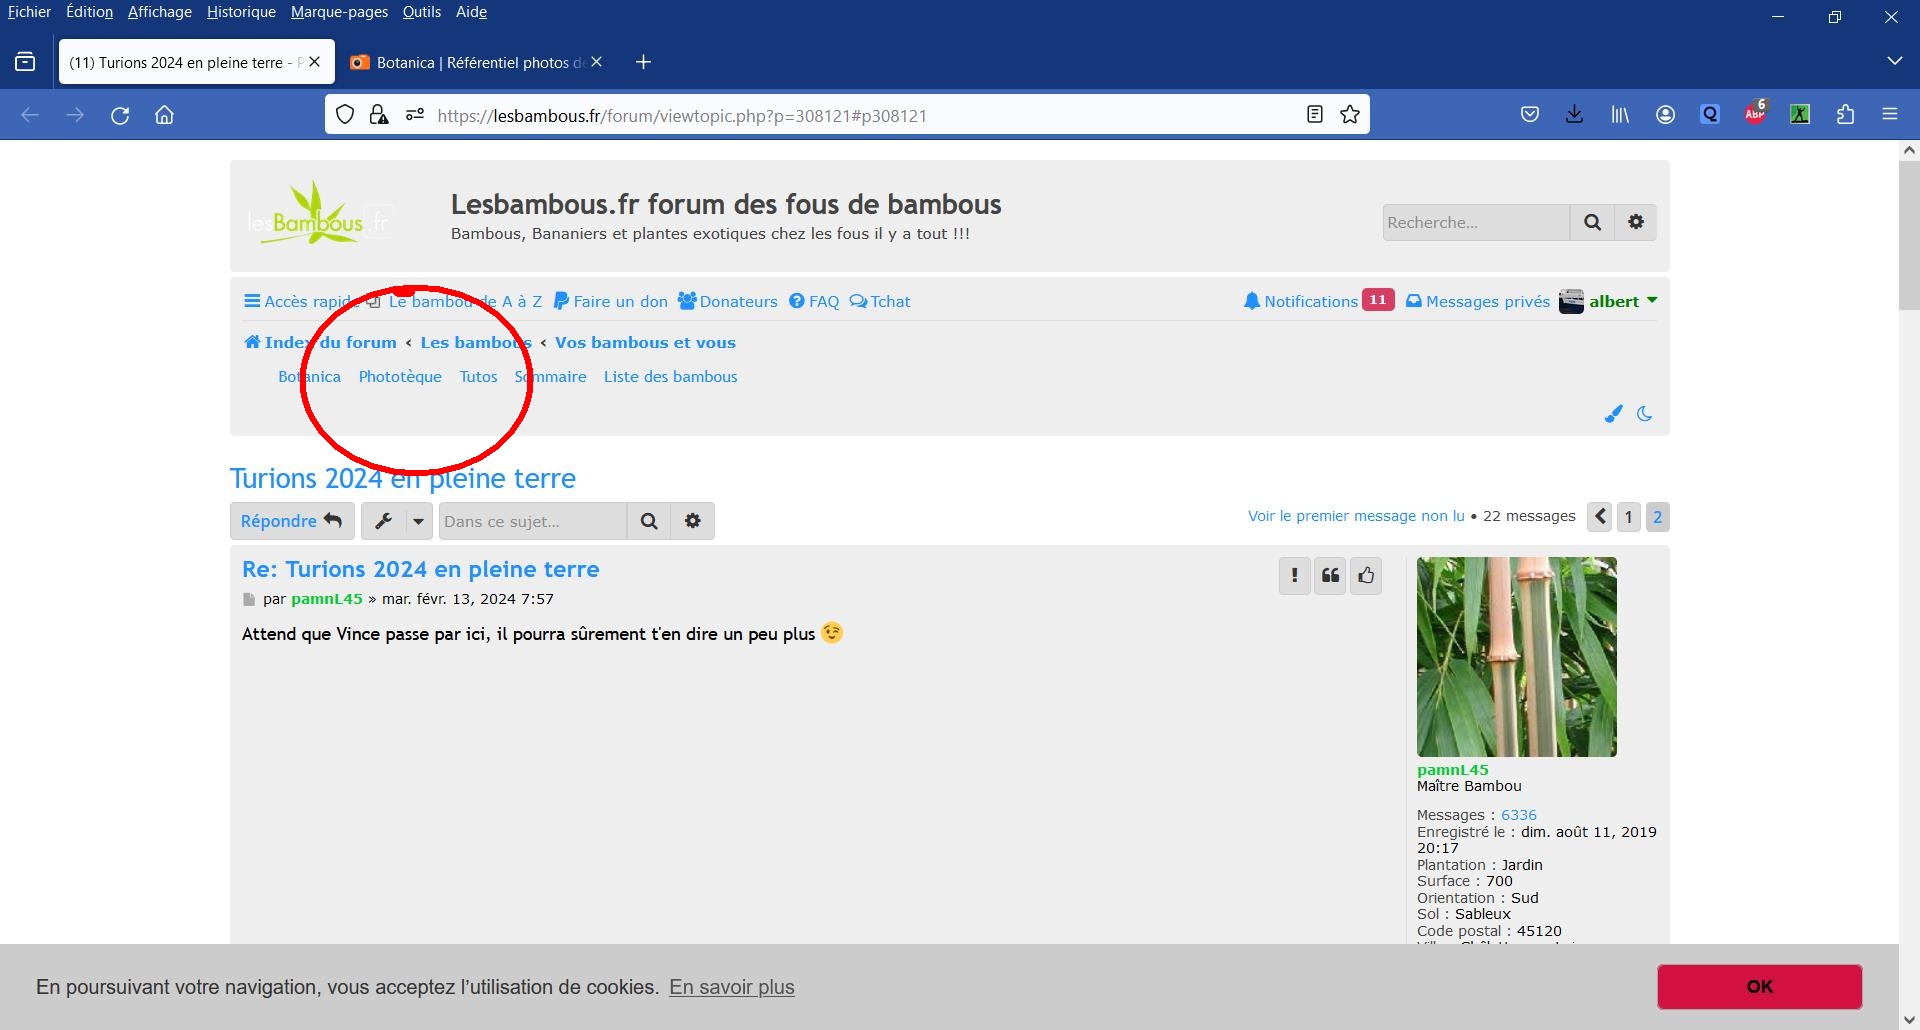Go to the Firefox home page
1920x1030 pixels.
coord(165,115)
